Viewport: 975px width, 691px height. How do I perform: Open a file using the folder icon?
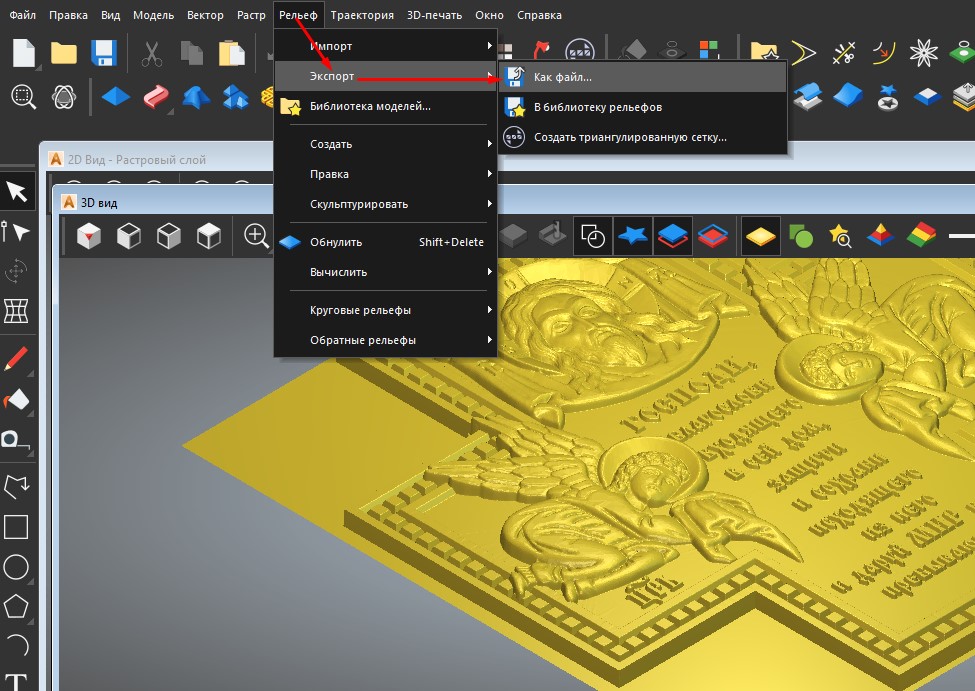[x=63, y=53]
